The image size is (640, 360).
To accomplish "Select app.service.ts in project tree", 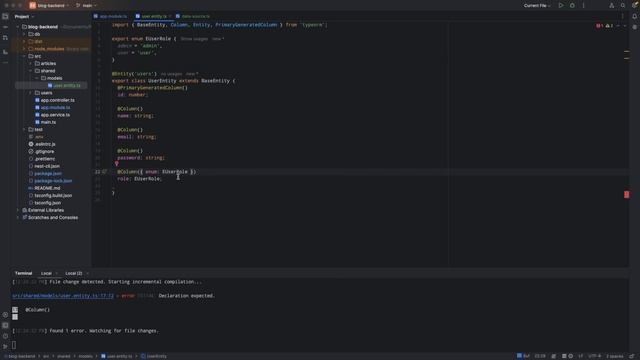I will coord(55,115).
